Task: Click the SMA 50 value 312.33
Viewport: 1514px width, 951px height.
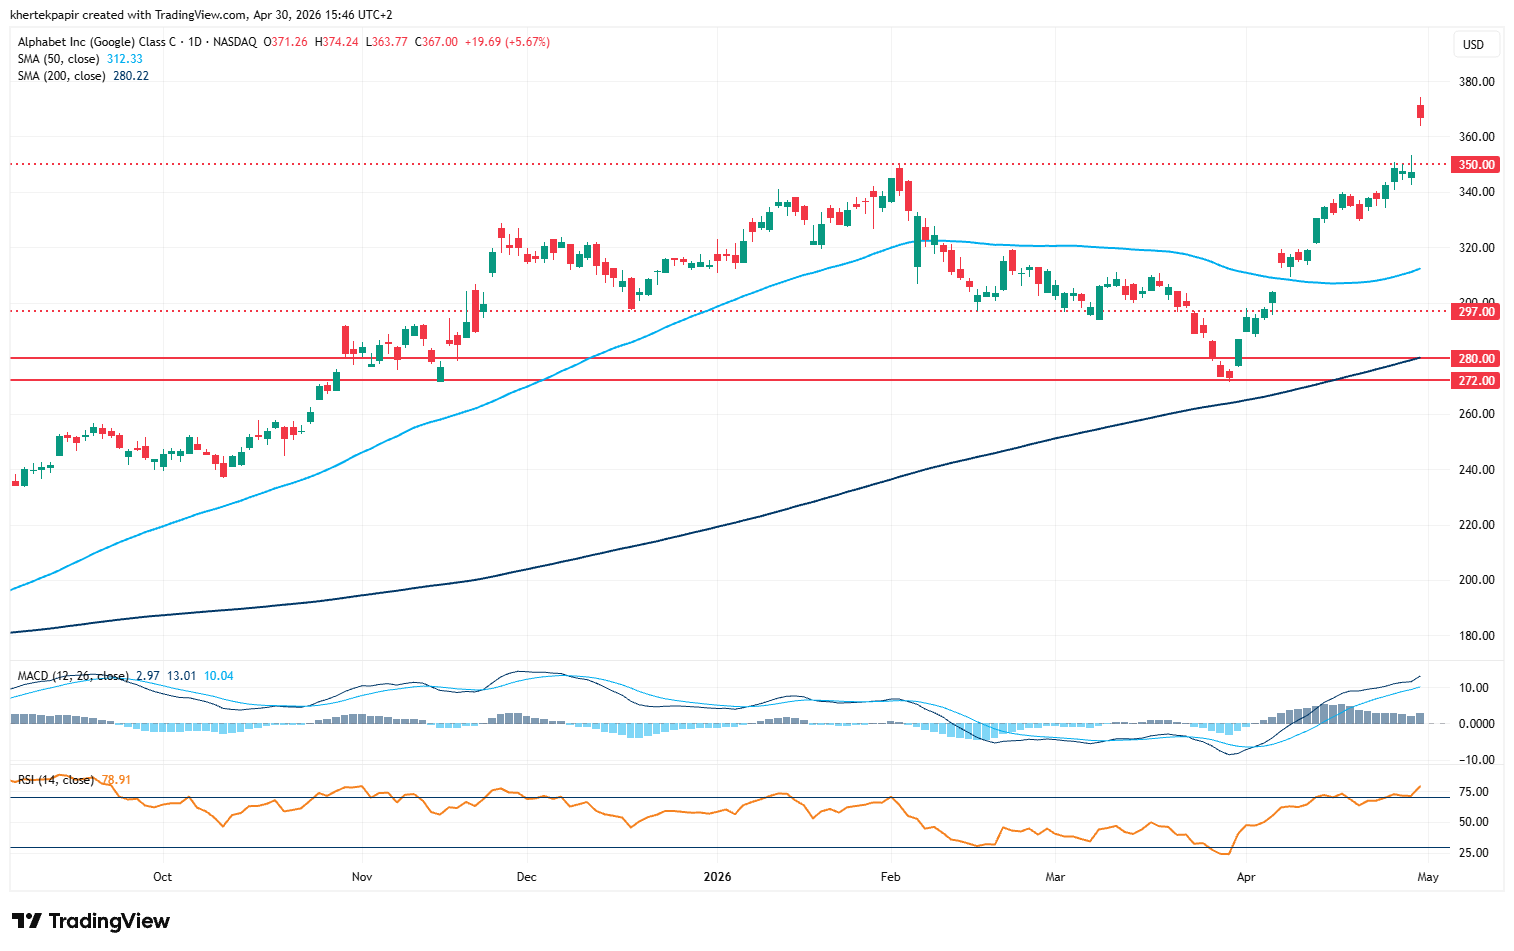Action: tap(125, 59)
